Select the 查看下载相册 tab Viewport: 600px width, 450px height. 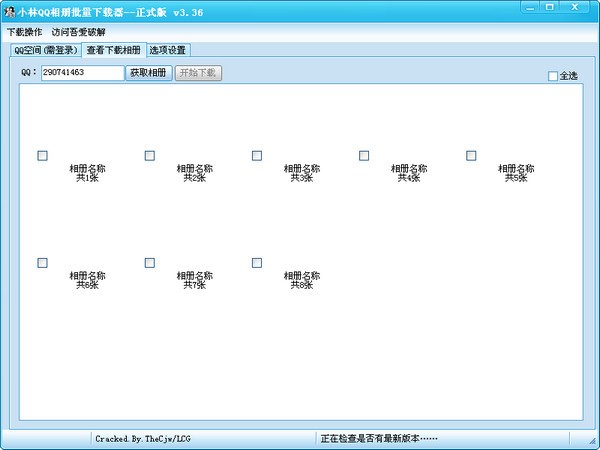click(114, 50)
